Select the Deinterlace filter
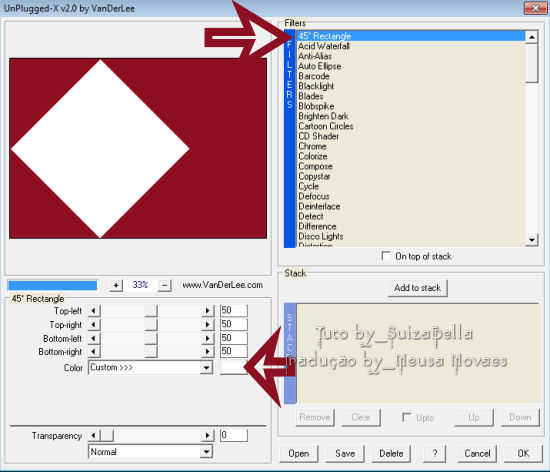Screen dimensions: 550x472 [411, 206]
